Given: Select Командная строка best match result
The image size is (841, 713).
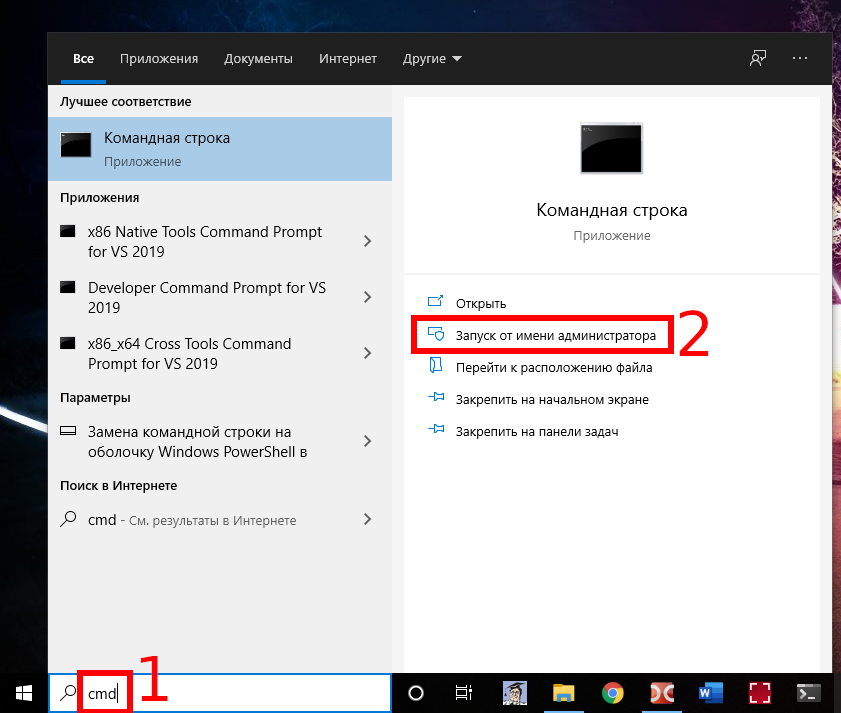Looking at the screenshot, I should 220,148.
